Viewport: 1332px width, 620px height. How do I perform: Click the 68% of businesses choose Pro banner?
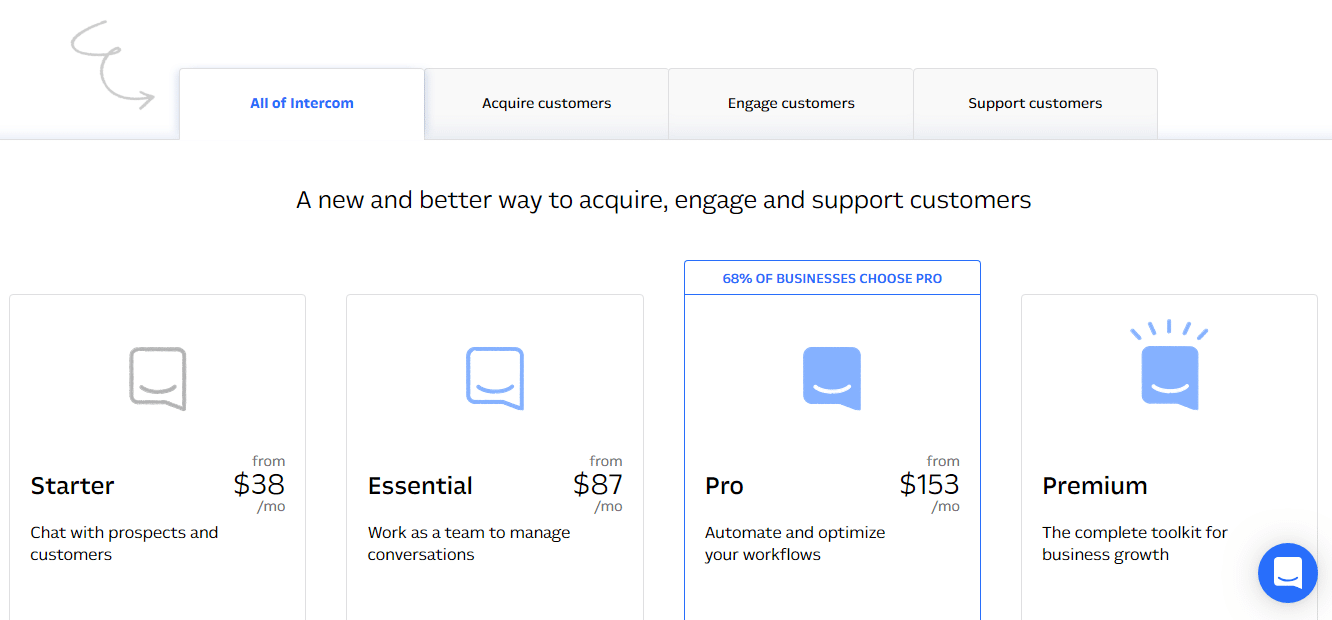(x=832, y=278)
